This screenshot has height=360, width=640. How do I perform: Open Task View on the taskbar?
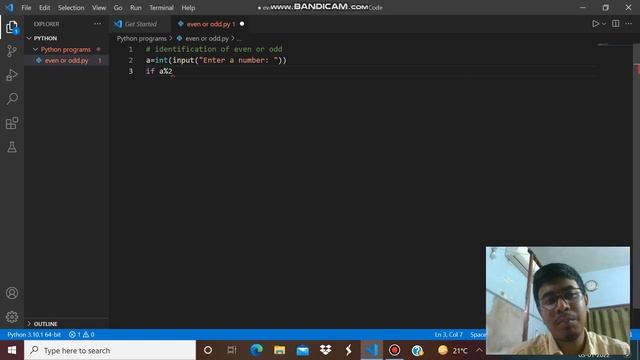click(x=232, y=350)
